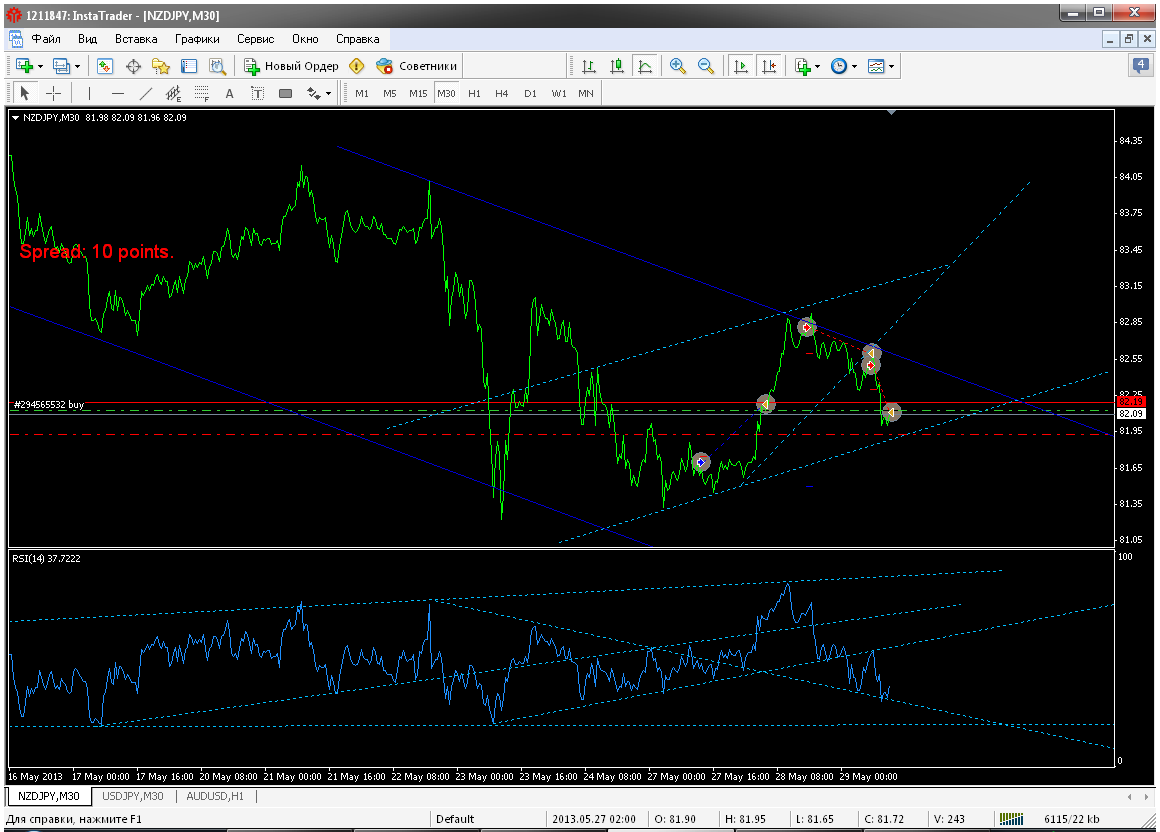
Task: Select the trendline drawing tool
Action: pos(146,93)
